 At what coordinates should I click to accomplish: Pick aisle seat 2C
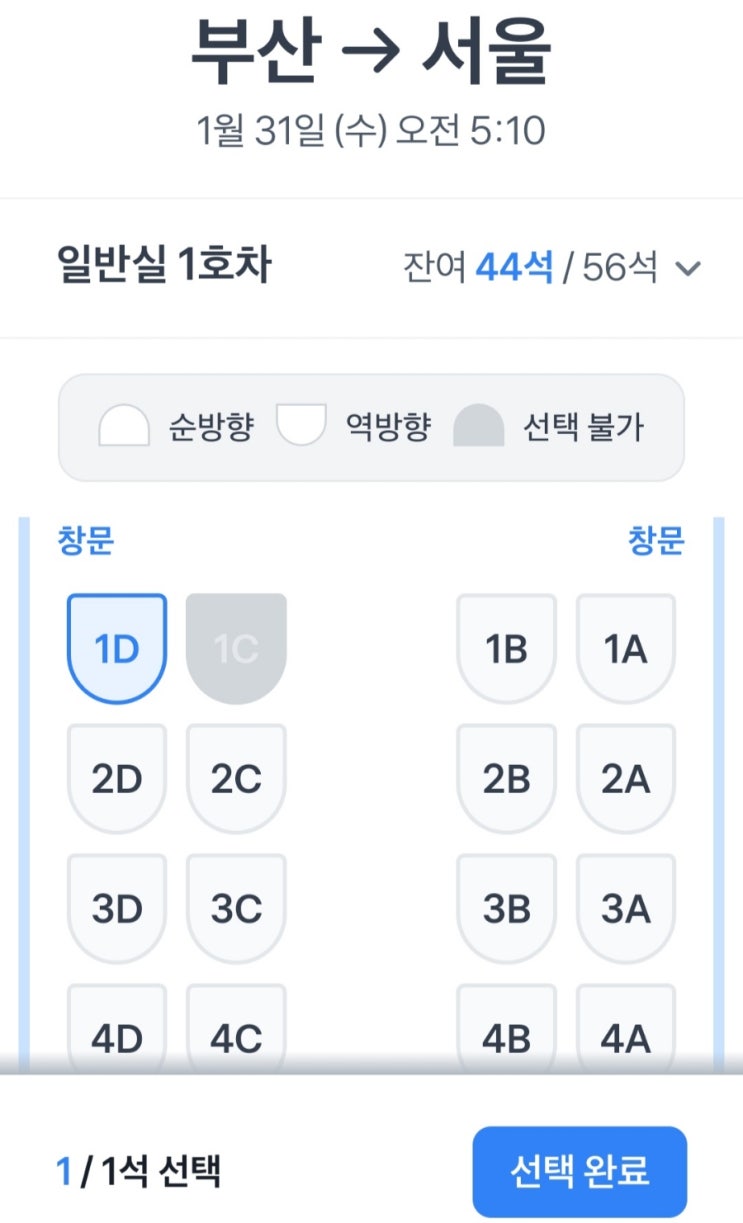point(236,779)
